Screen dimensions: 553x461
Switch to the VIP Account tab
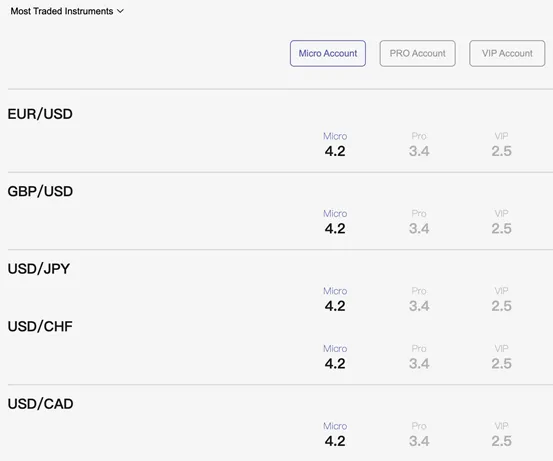507,53
